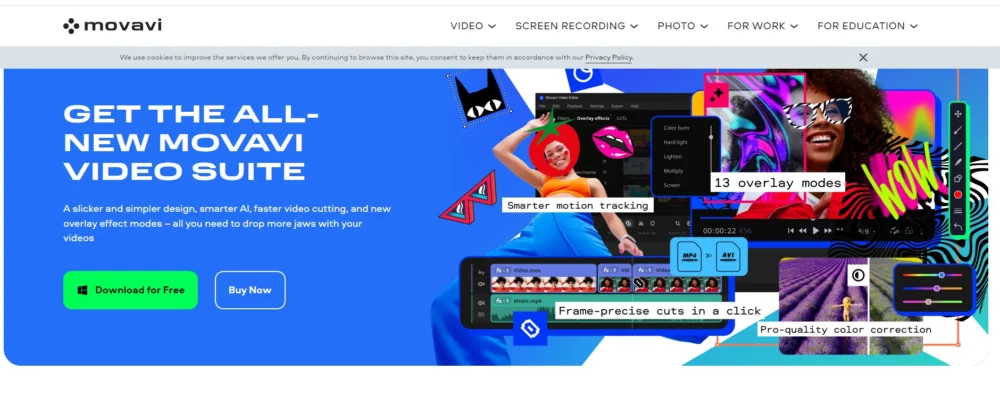
Task: Click the Movavi logo
Action: coord(112,26)
